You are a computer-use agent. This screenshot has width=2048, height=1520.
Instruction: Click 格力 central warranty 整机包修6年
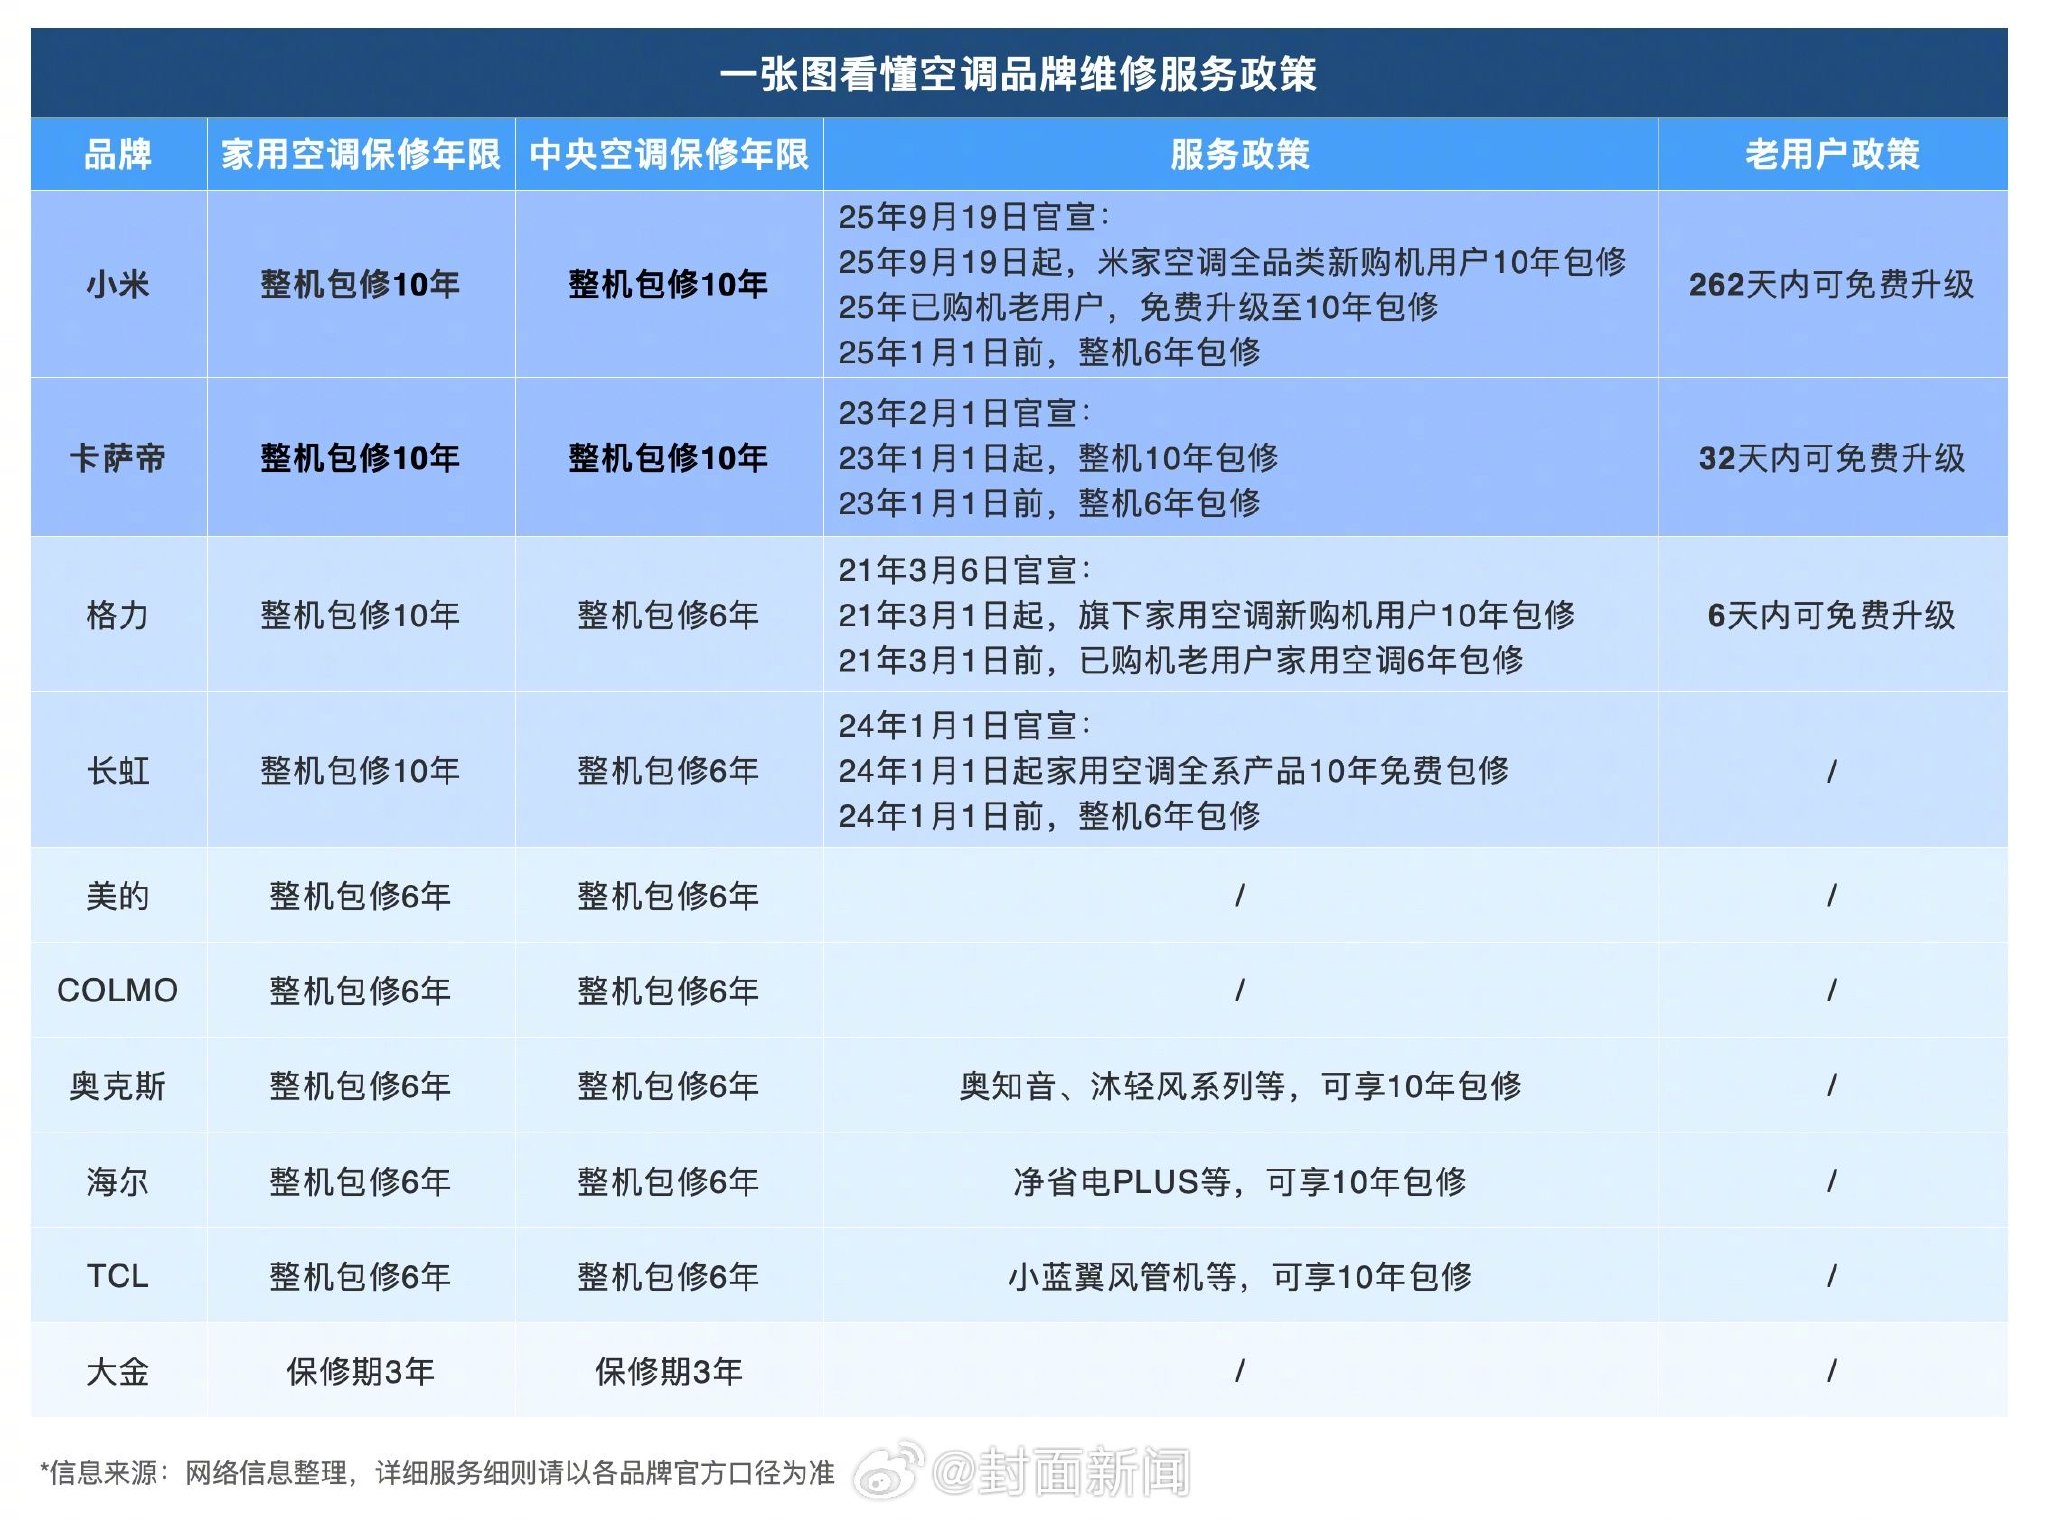pos(669,614)
